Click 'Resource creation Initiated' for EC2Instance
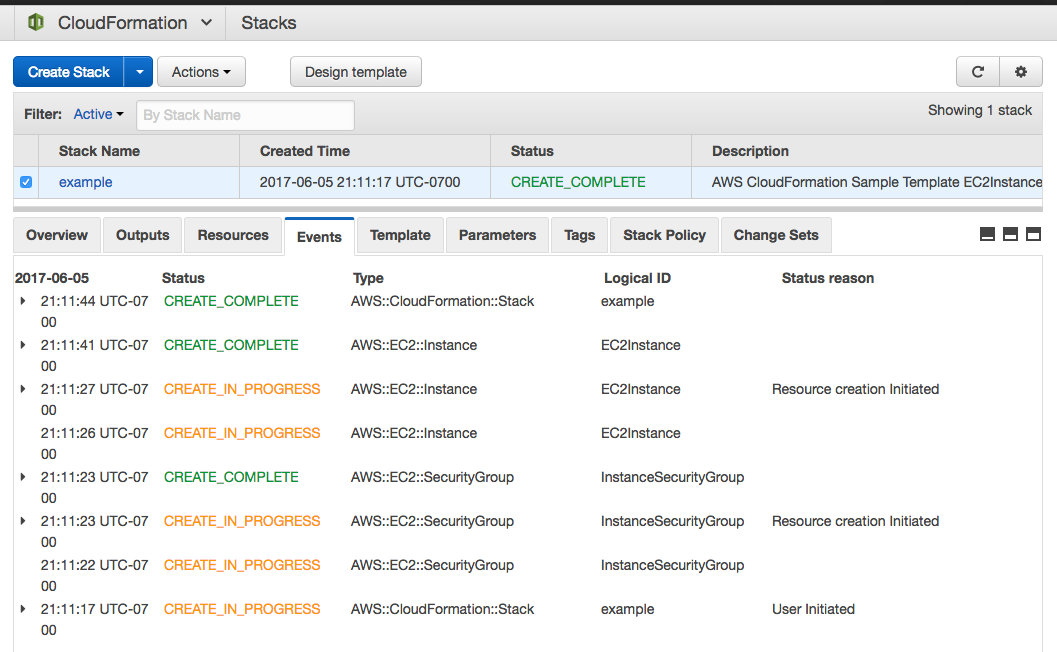This screenshot has height=652, width=1057. [x=855, y=389]
